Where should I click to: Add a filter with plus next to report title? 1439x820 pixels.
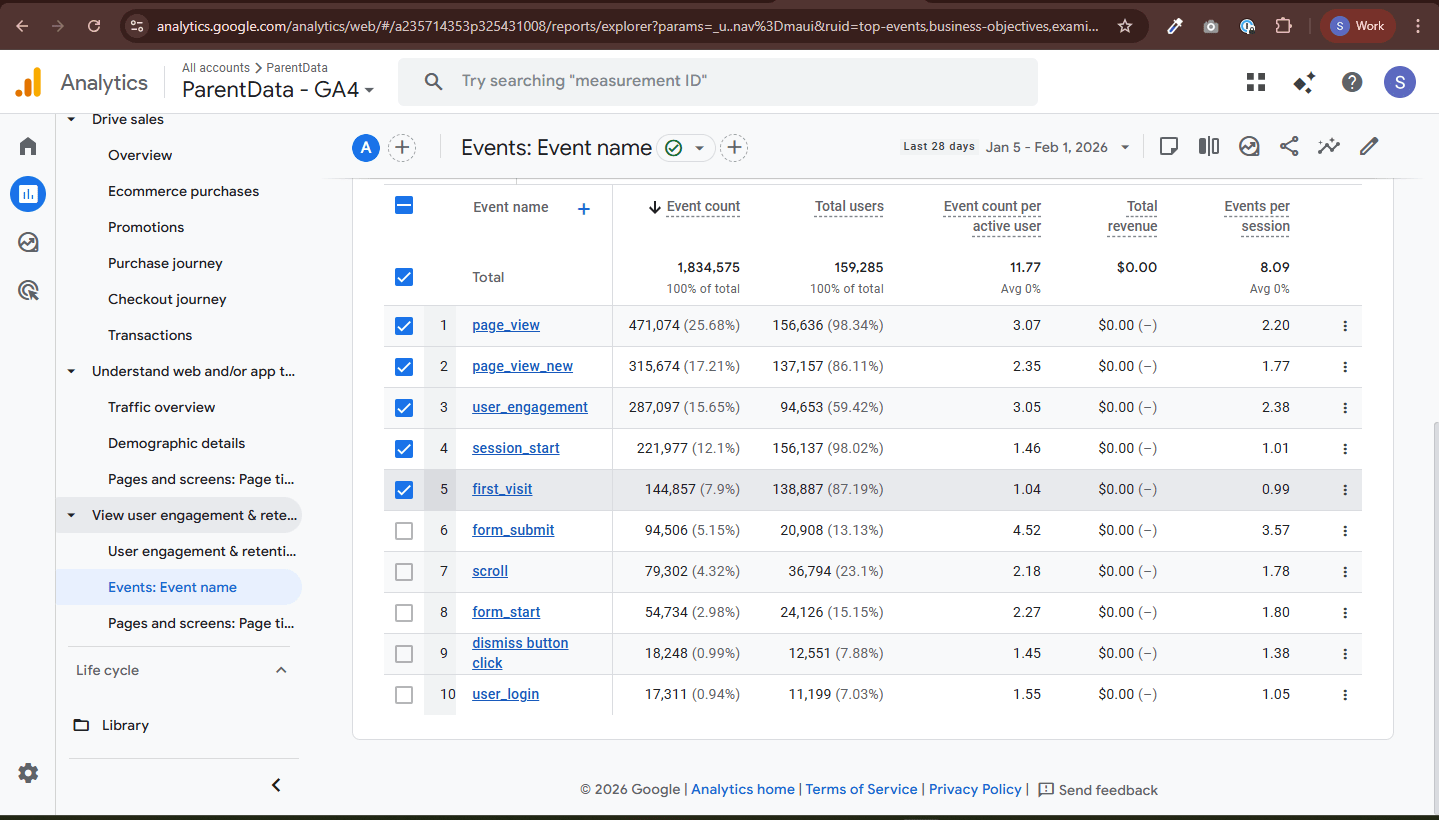[x=734, y=148]
